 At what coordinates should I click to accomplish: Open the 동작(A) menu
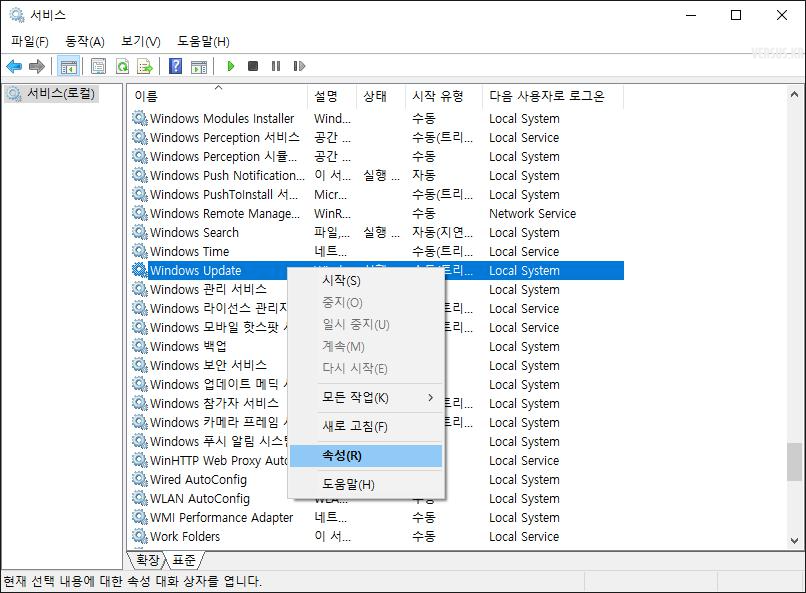pos(85,42)
